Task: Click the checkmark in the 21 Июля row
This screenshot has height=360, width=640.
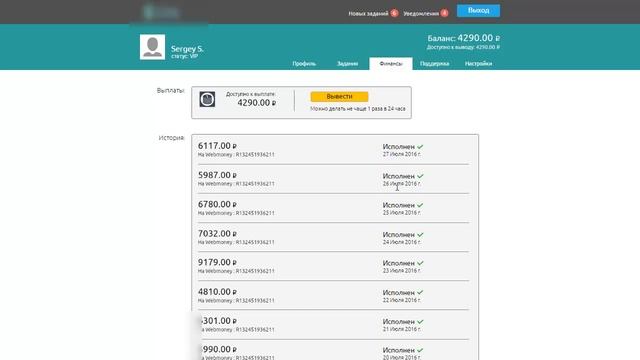Action: pos(420,322)
